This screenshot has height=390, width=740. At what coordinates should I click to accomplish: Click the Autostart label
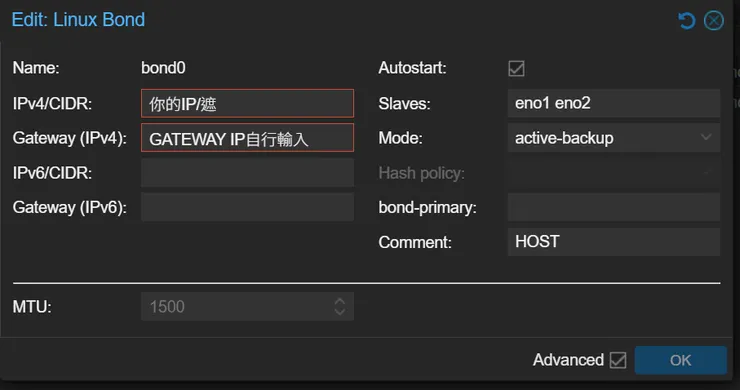[x=412, y=68]
